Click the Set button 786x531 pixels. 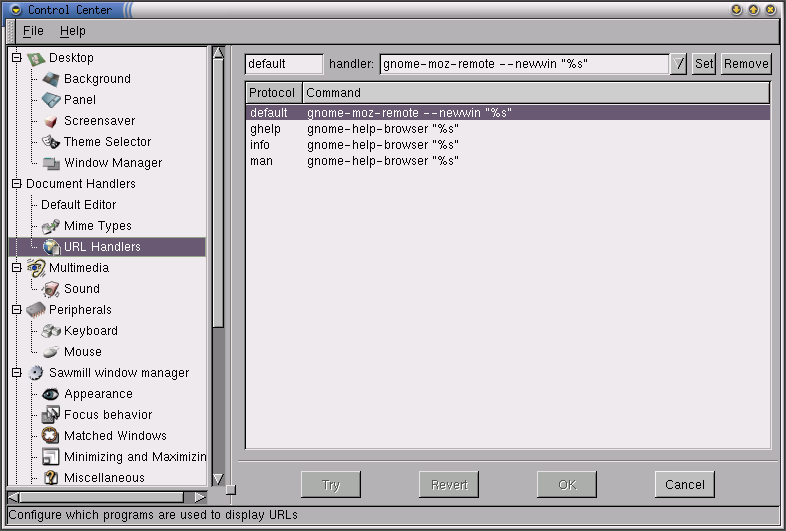tap(704, 64)
